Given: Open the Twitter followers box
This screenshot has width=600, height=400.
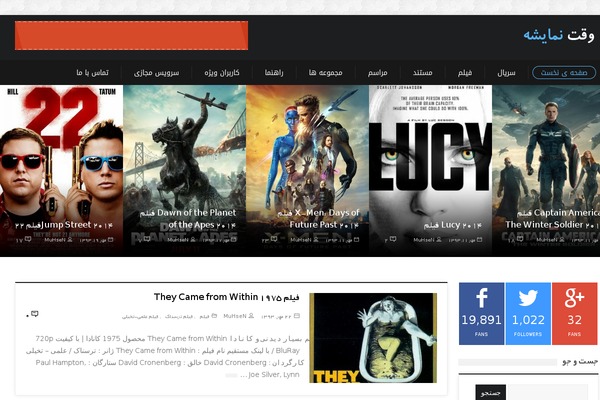Looking at the screenshot, I should click(528, 313).
